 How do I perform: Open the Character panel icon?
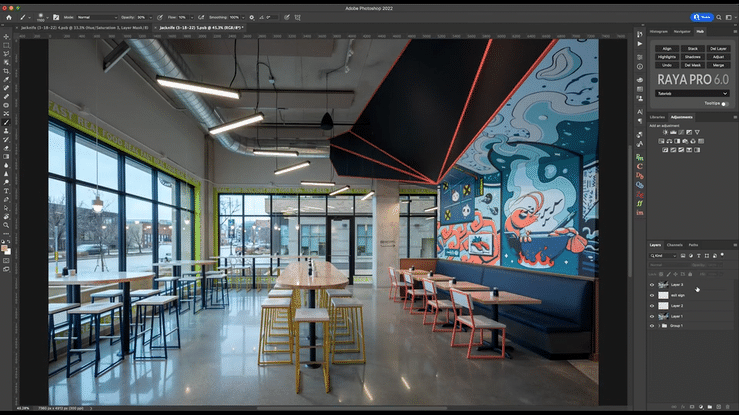pyautogui.click(x=640, y=112)
